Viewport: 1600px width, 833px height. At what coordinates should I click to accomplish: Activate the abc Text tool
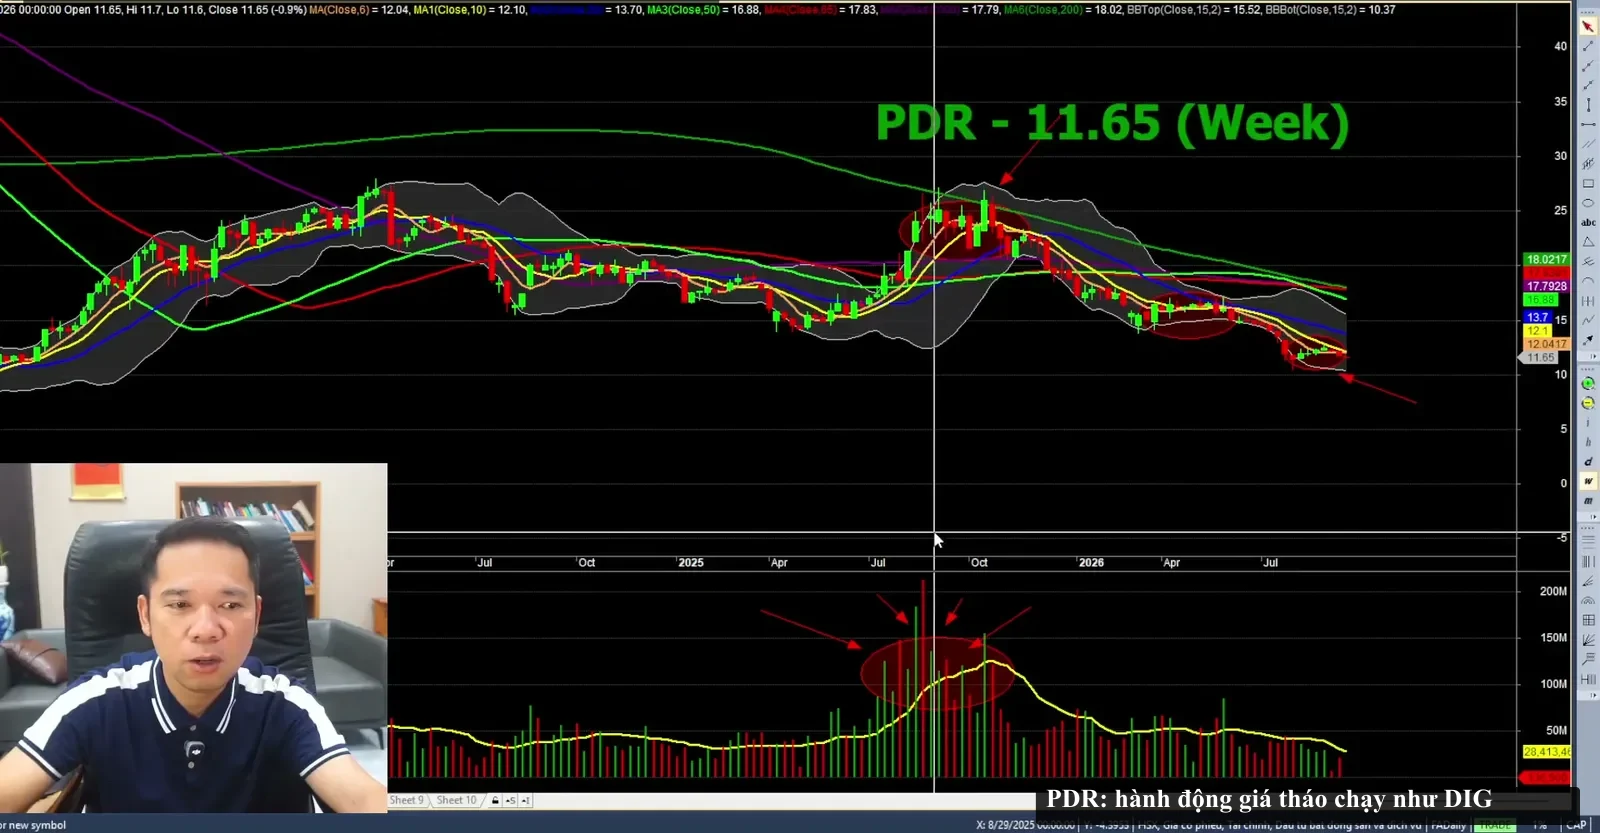(x=1588, y=222)
